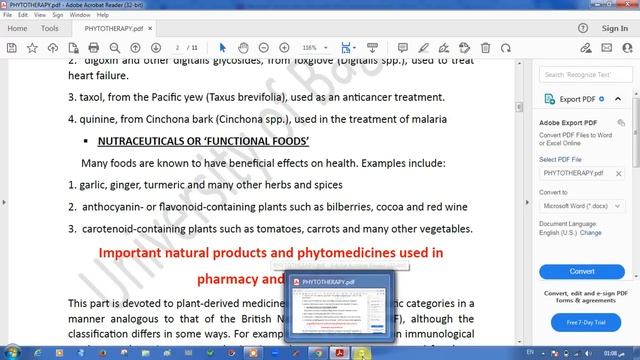Remove the selected PHYTOTHERAPY.pdf file
This screenshot has height=360, width=640.
tap(618, 173)
